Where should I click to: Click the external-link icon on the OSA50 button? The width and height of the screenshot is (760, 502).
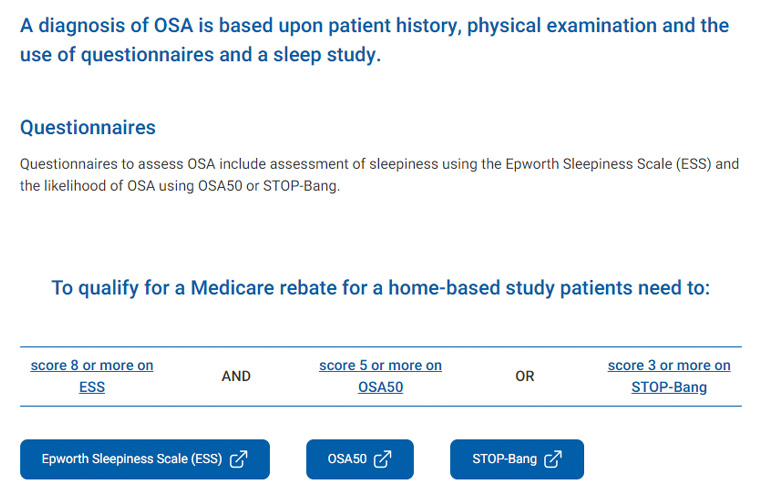(x=383, y=460)
